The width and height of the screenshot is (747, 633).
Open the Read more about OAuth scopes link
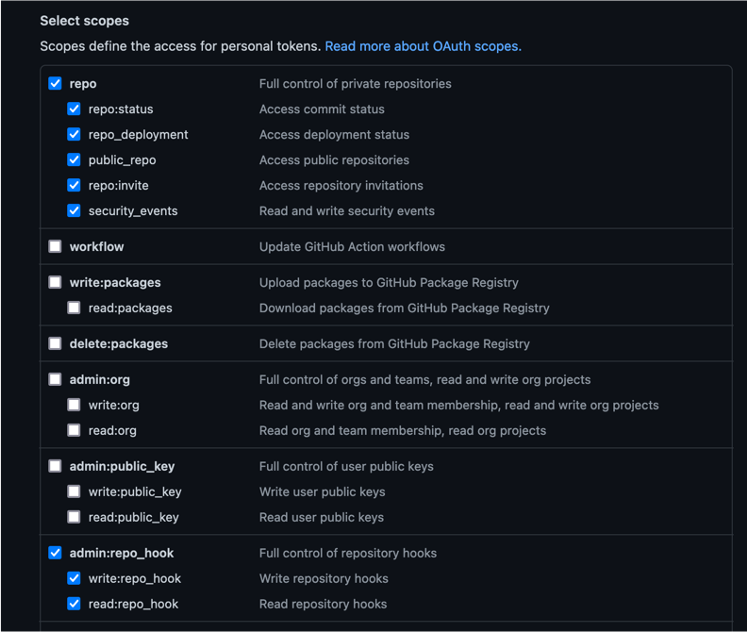coord(423,46)
